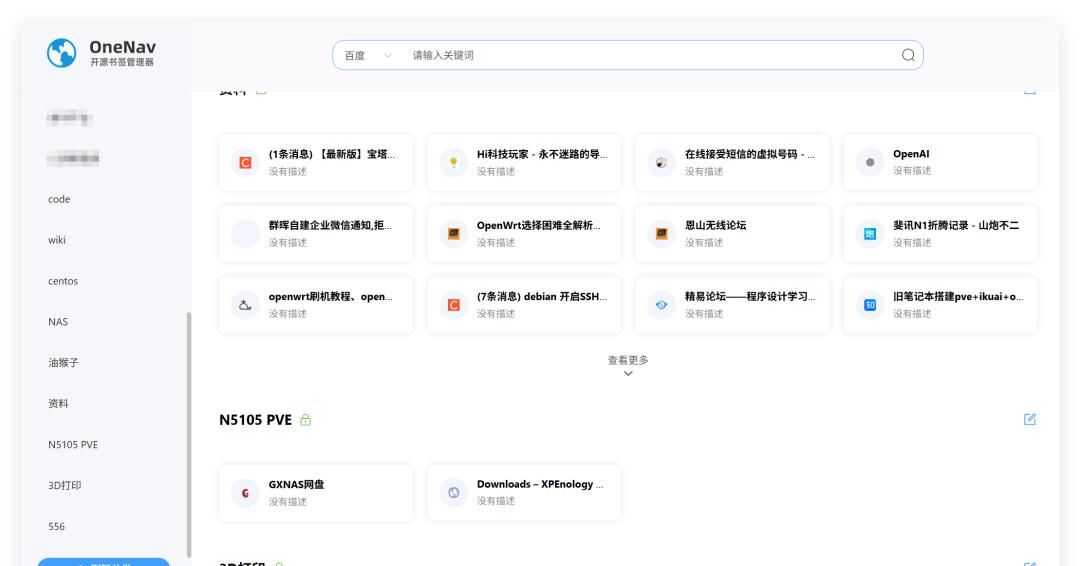The image size is (1080, 566).
Task: Click the 精易论坛 card's eye icon
Action: click(661, 305)
